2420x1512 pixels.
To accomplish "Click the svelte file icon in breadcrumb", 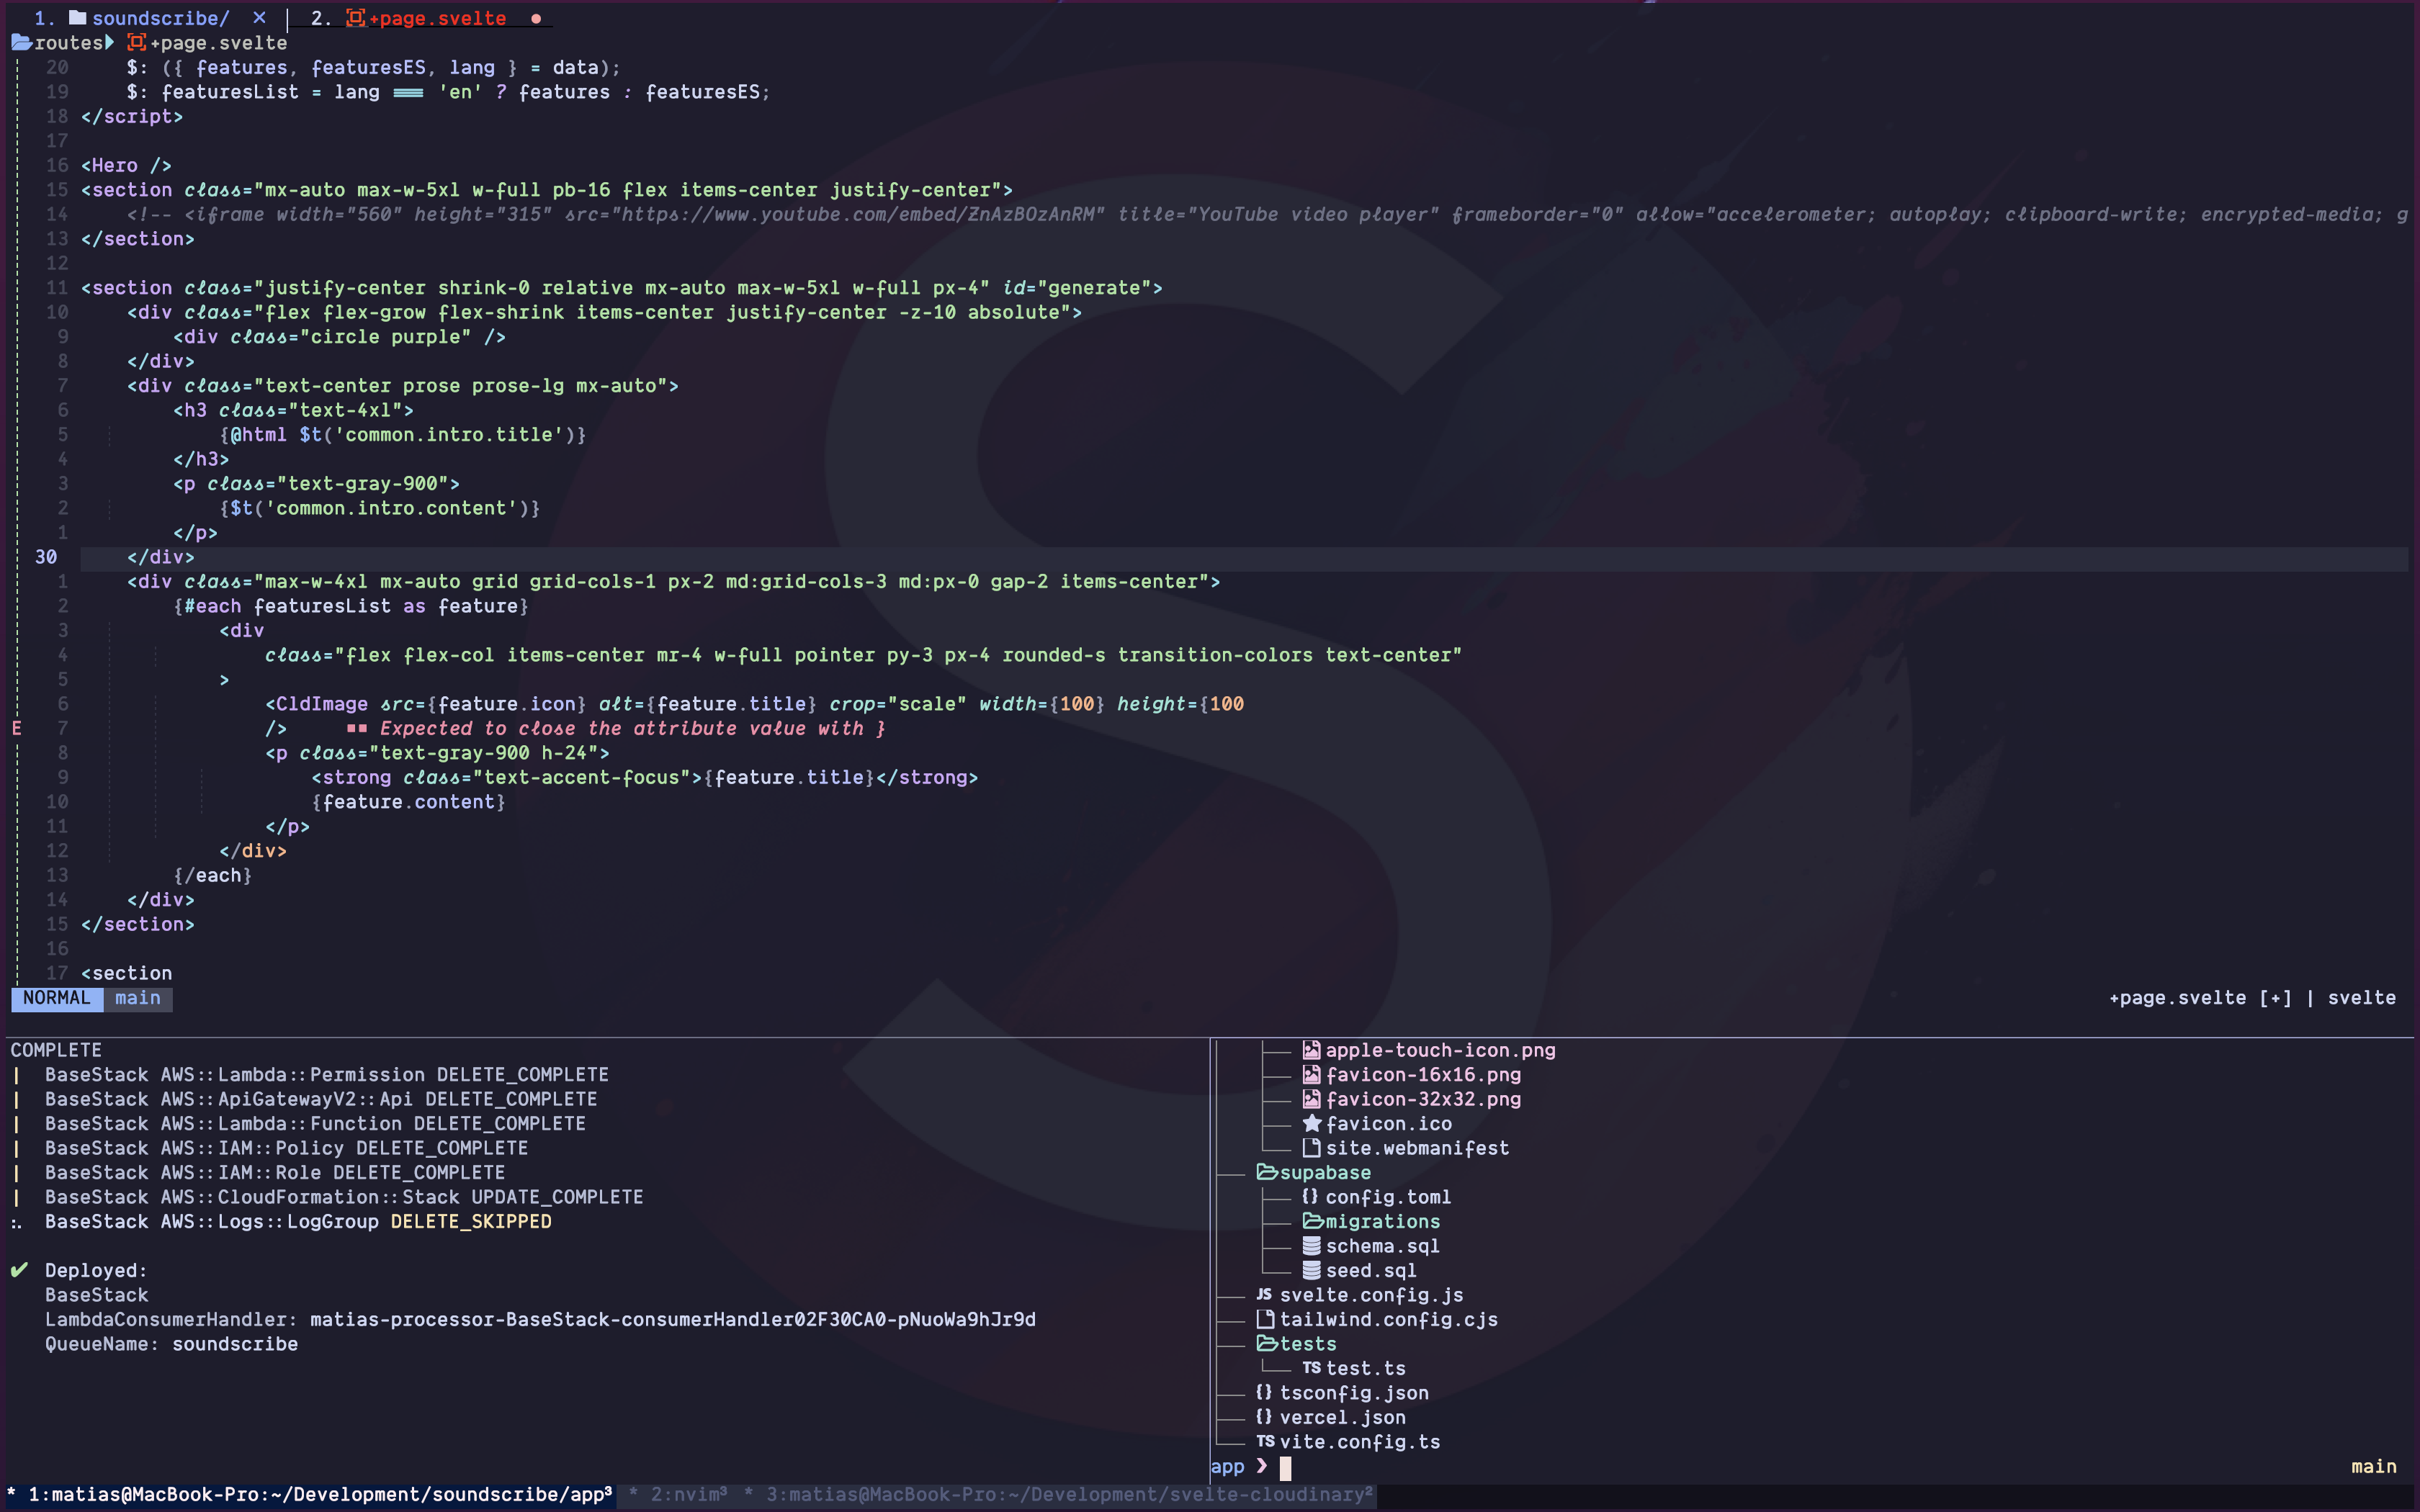I will tap(137, 42).
